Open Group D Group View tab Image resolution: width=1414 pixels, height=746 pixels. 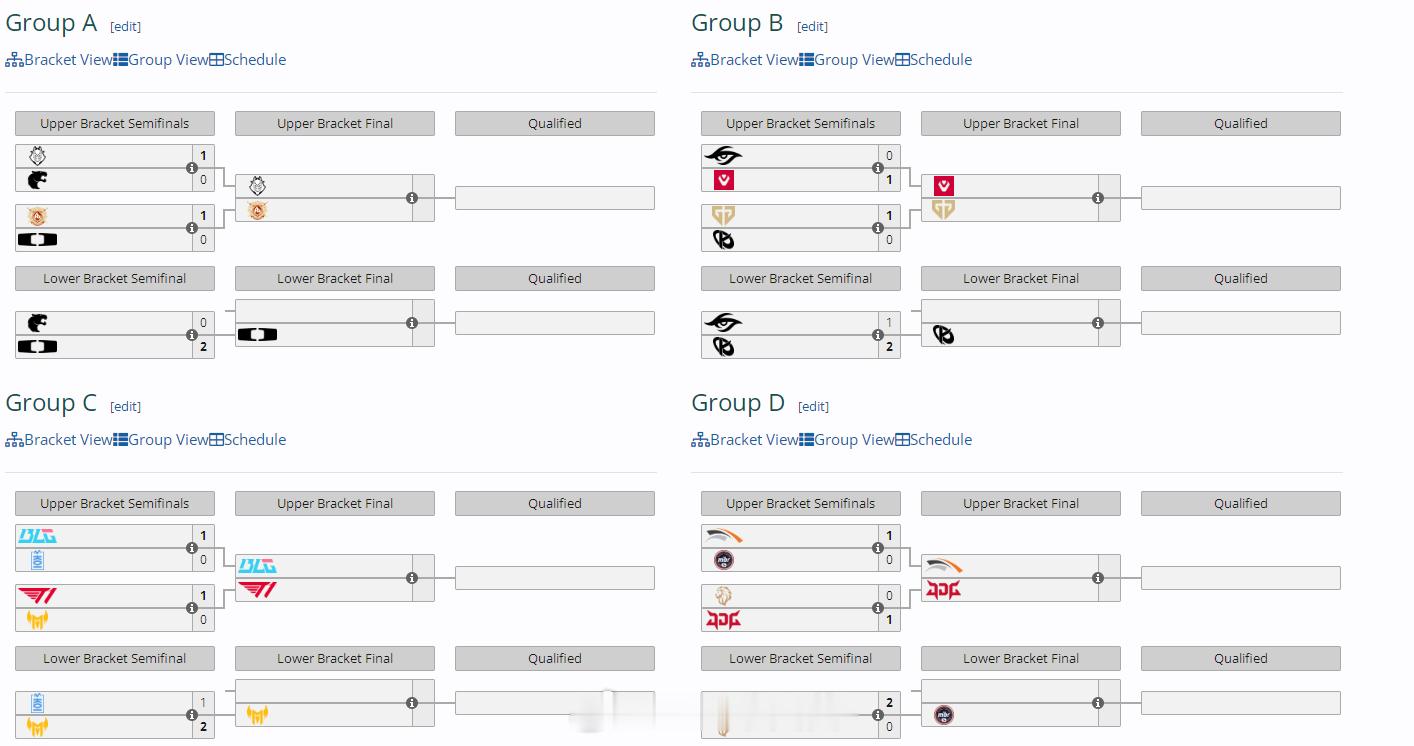pos(846,440)
